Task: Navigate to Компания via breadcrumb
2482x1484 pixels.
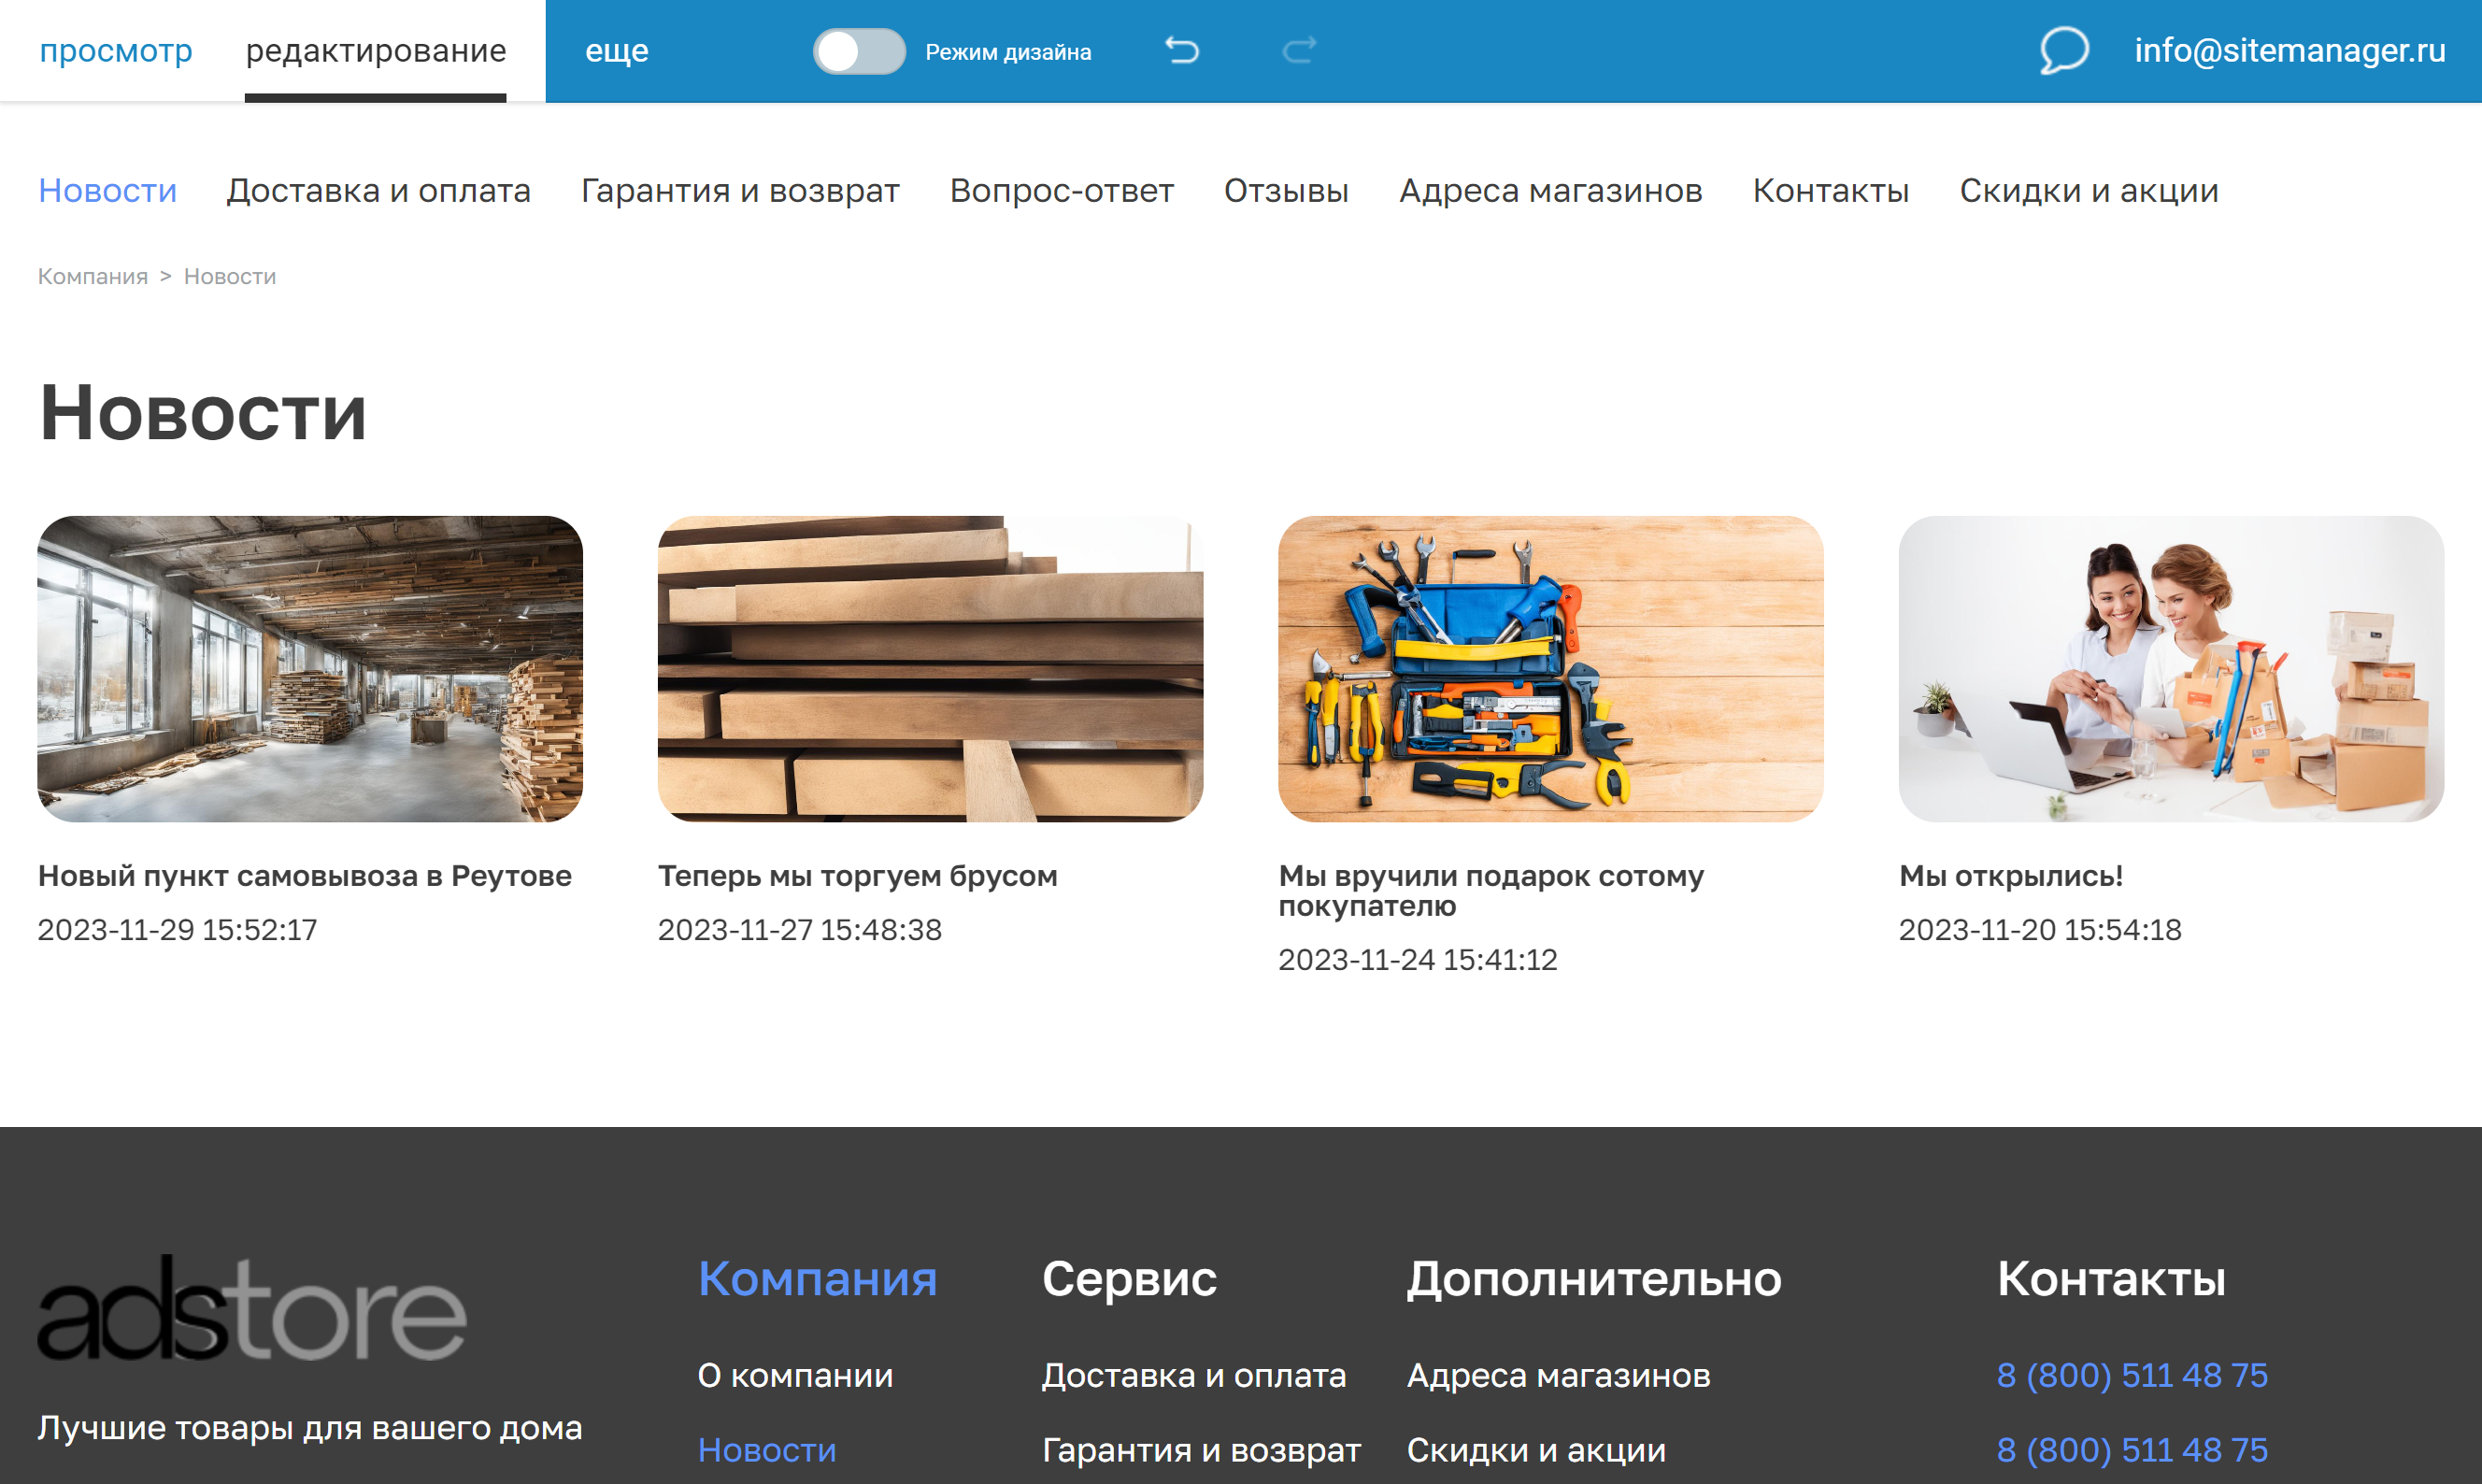Action: (x=91, y=276)
